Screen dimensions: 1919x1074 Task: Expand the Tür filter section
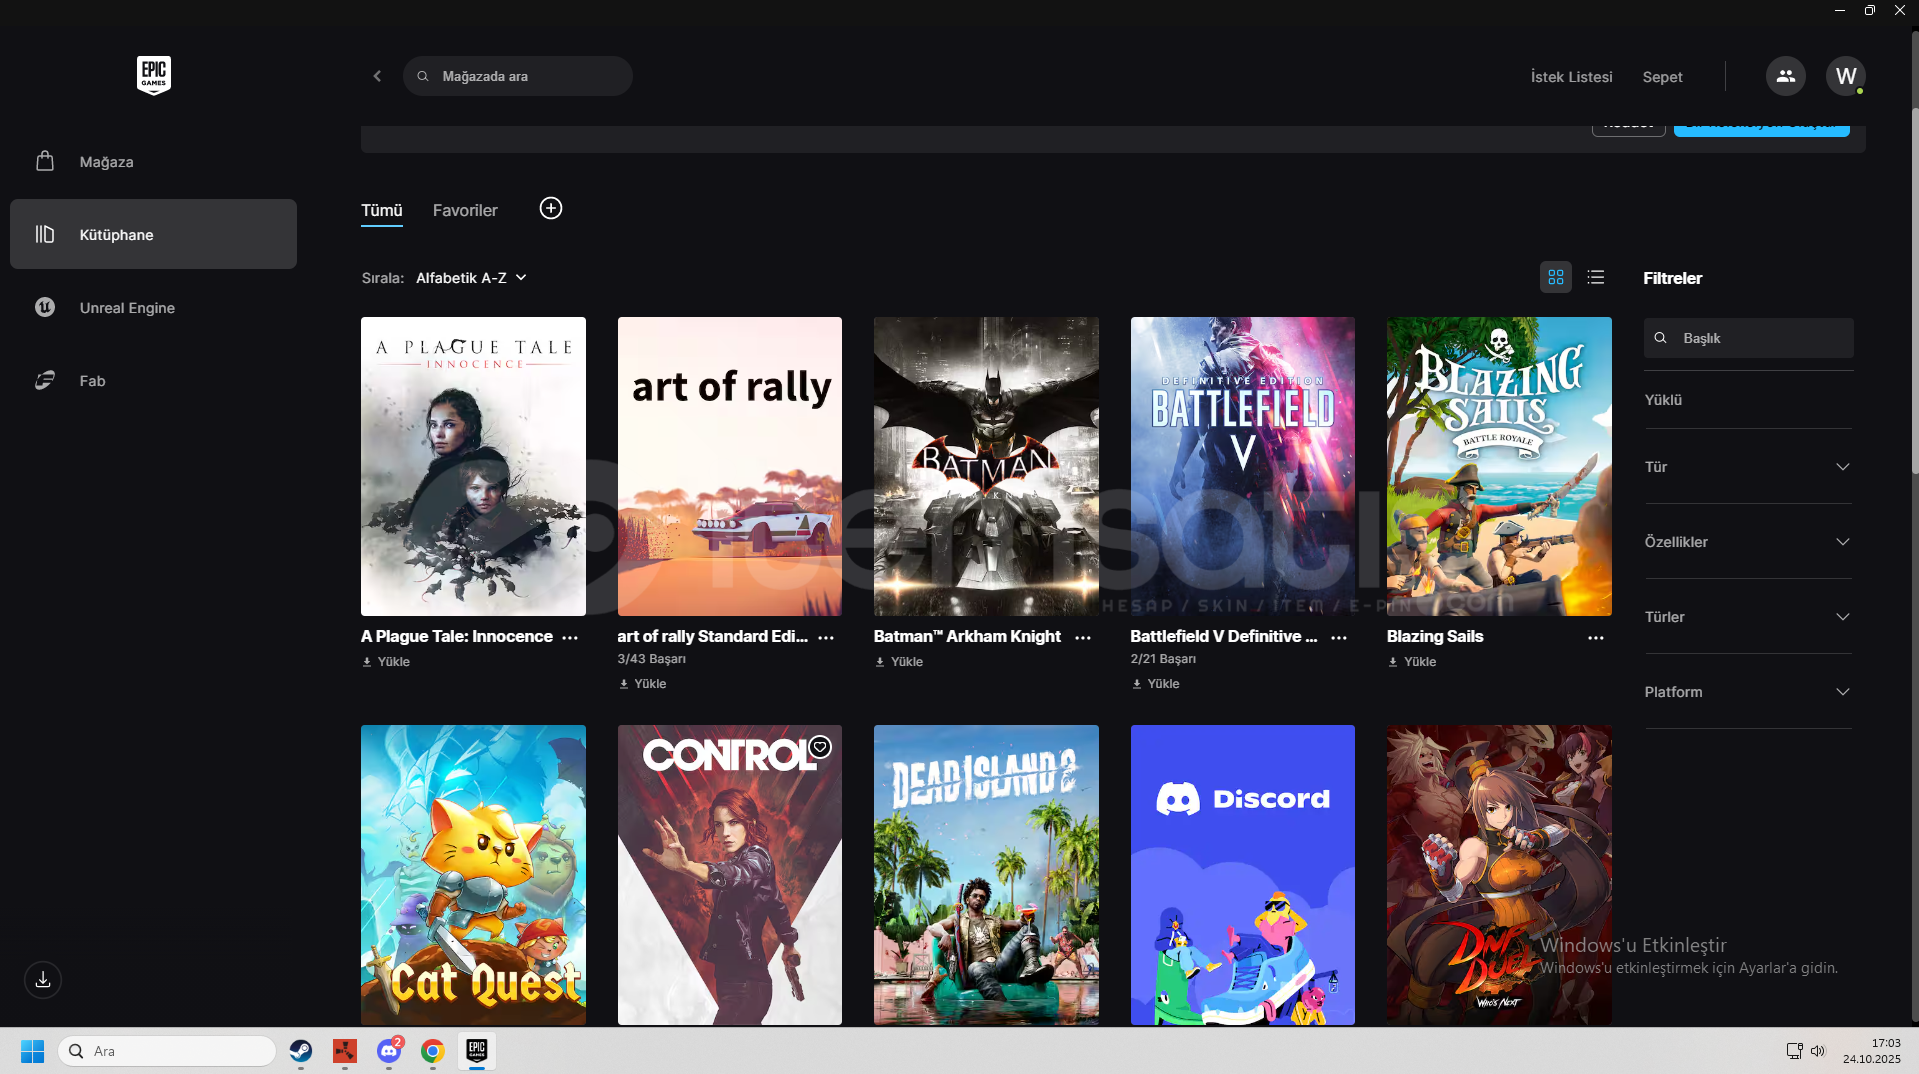tap(1747, 467)
